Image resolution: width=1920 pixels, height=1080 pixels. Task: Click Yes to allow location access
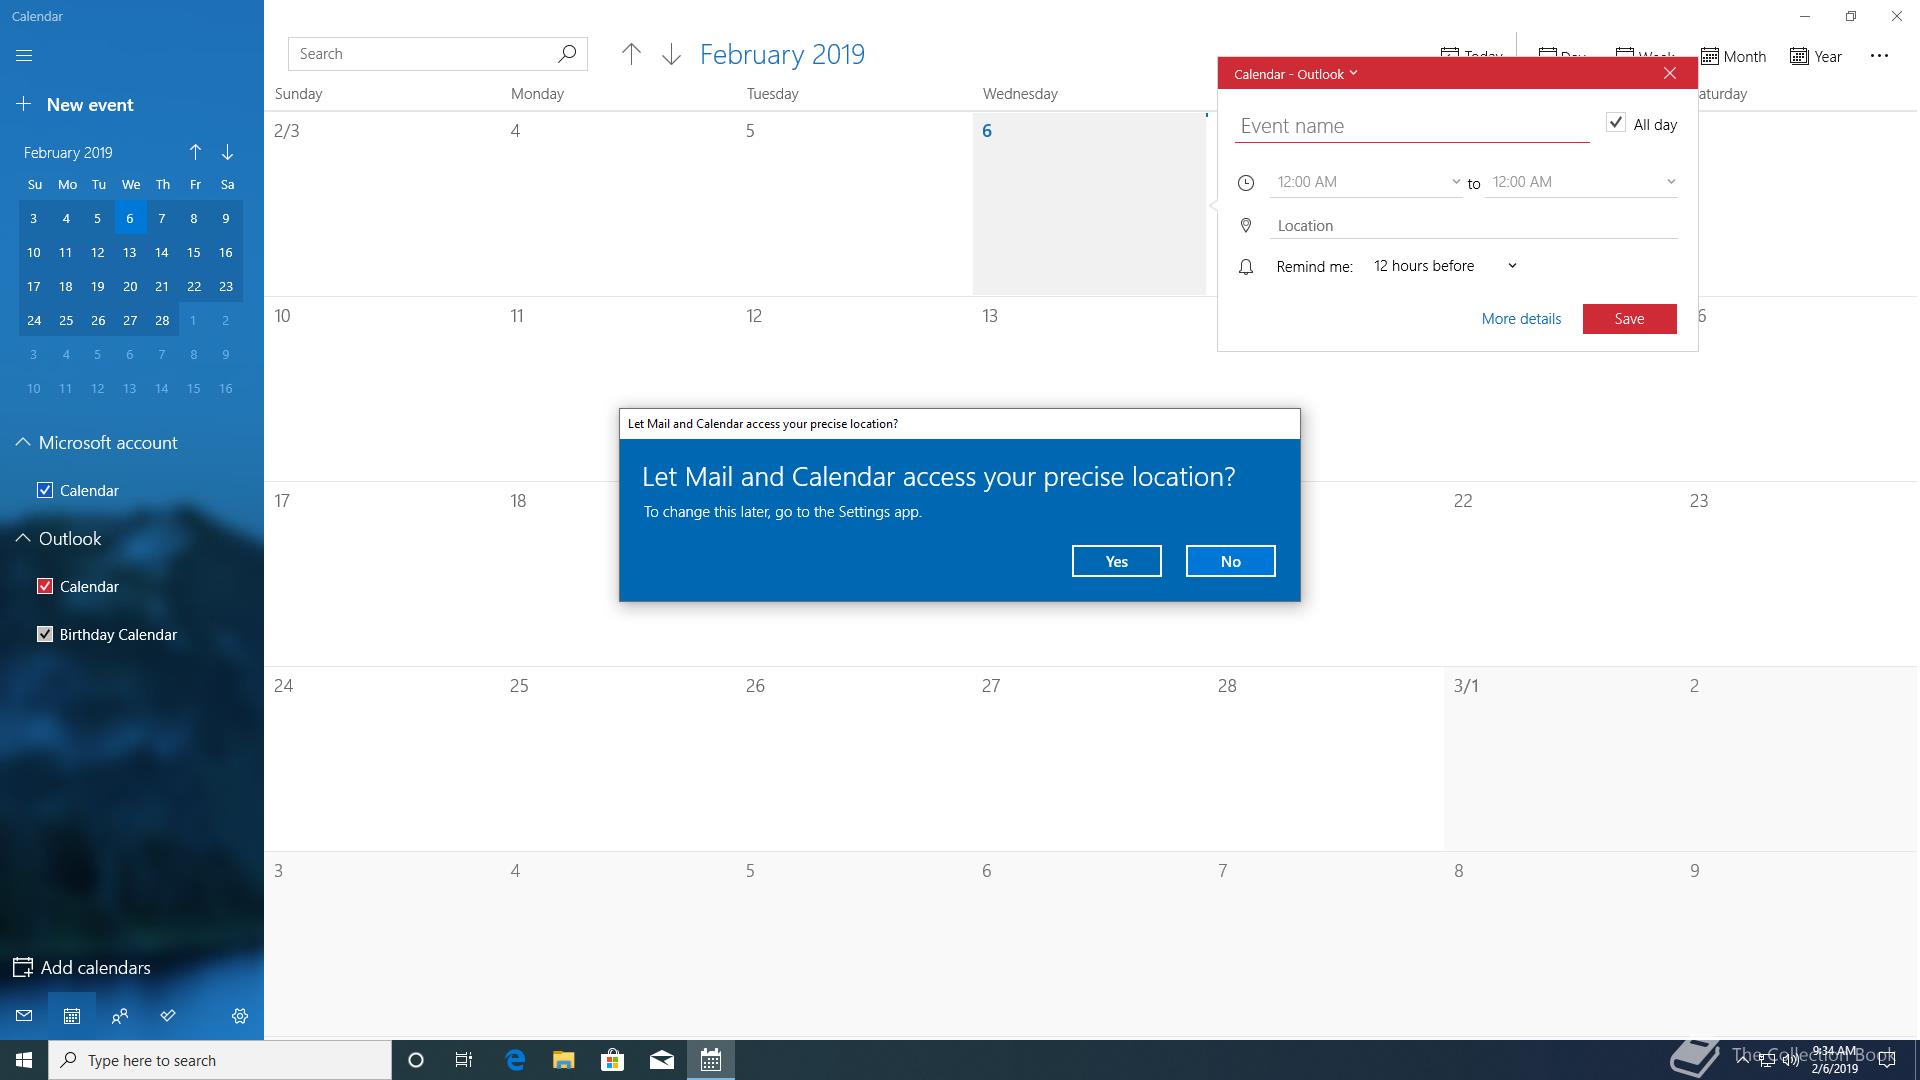point(1116,561)
